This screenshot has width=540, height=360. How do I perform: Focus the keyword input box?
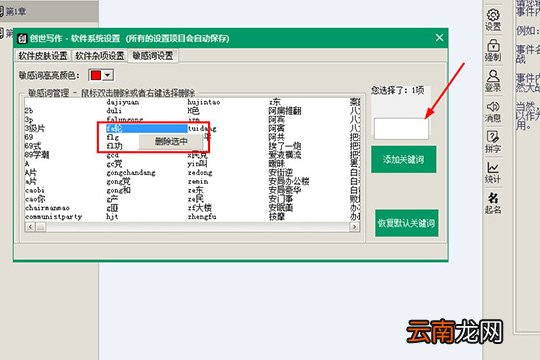(401, 128)
